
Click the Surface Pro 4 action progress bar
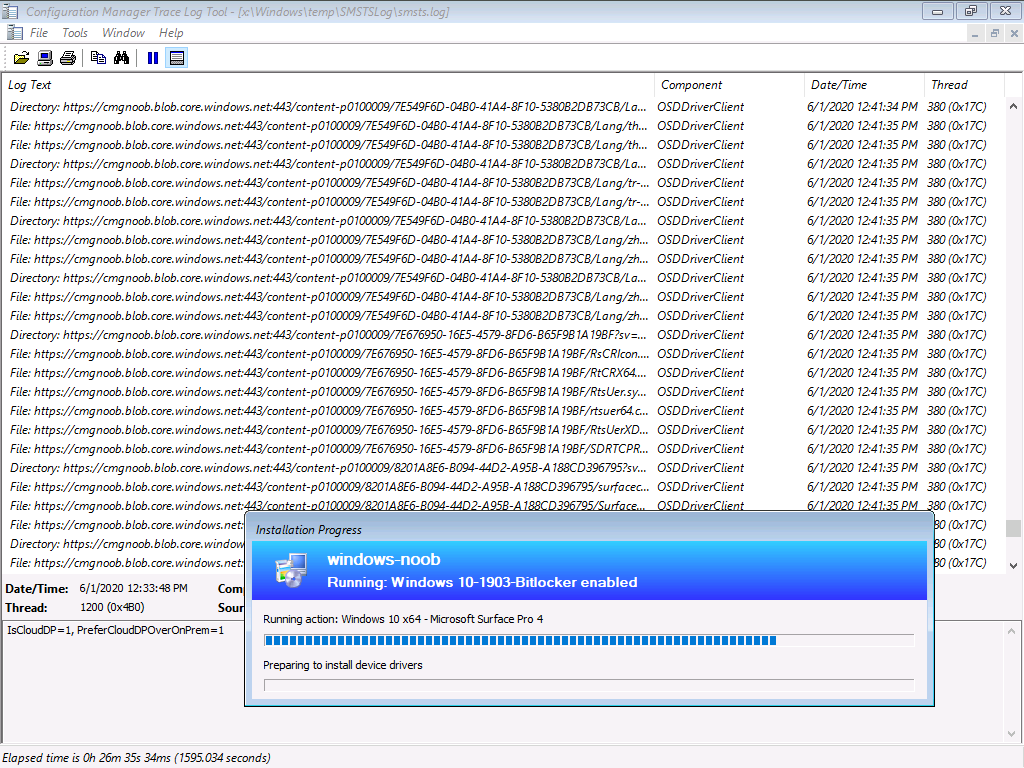[x=589, y=641]
